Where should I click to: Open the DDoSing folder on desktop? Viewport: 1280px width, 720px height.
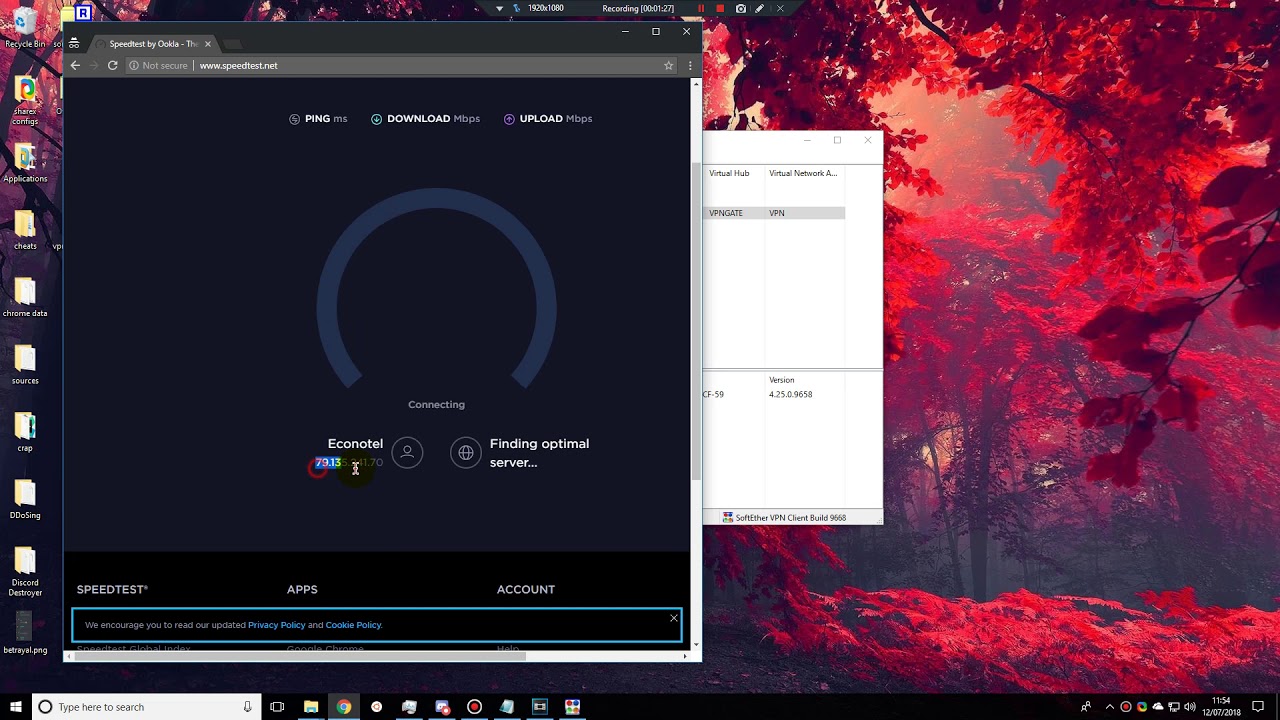[x=25, y=500]
